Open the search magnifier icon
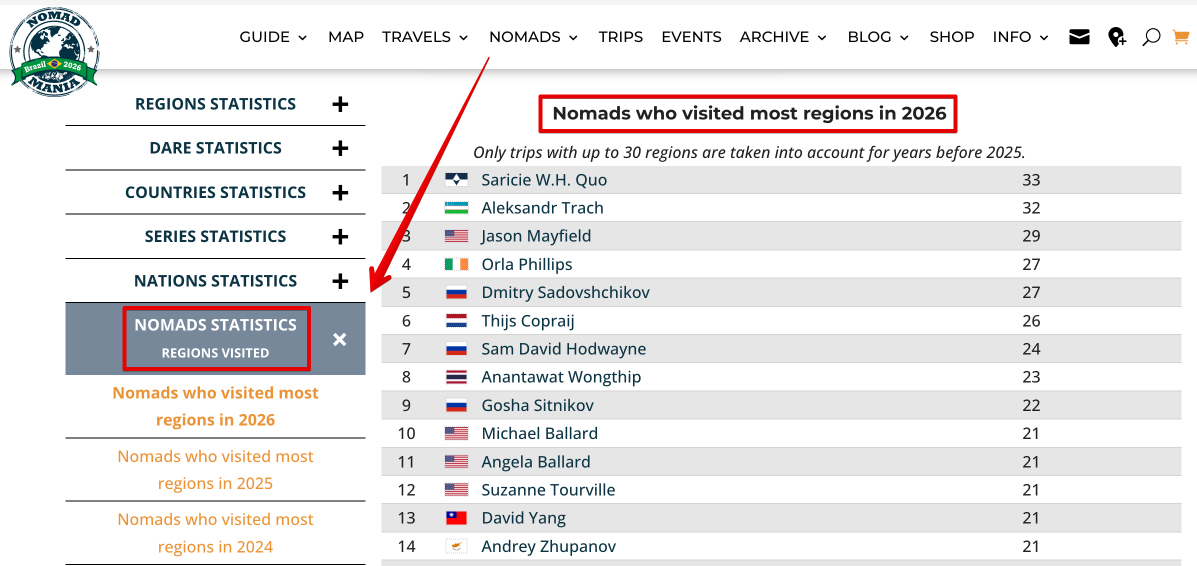Viewport: 1197px width, 566px height. coord(1151,37)
